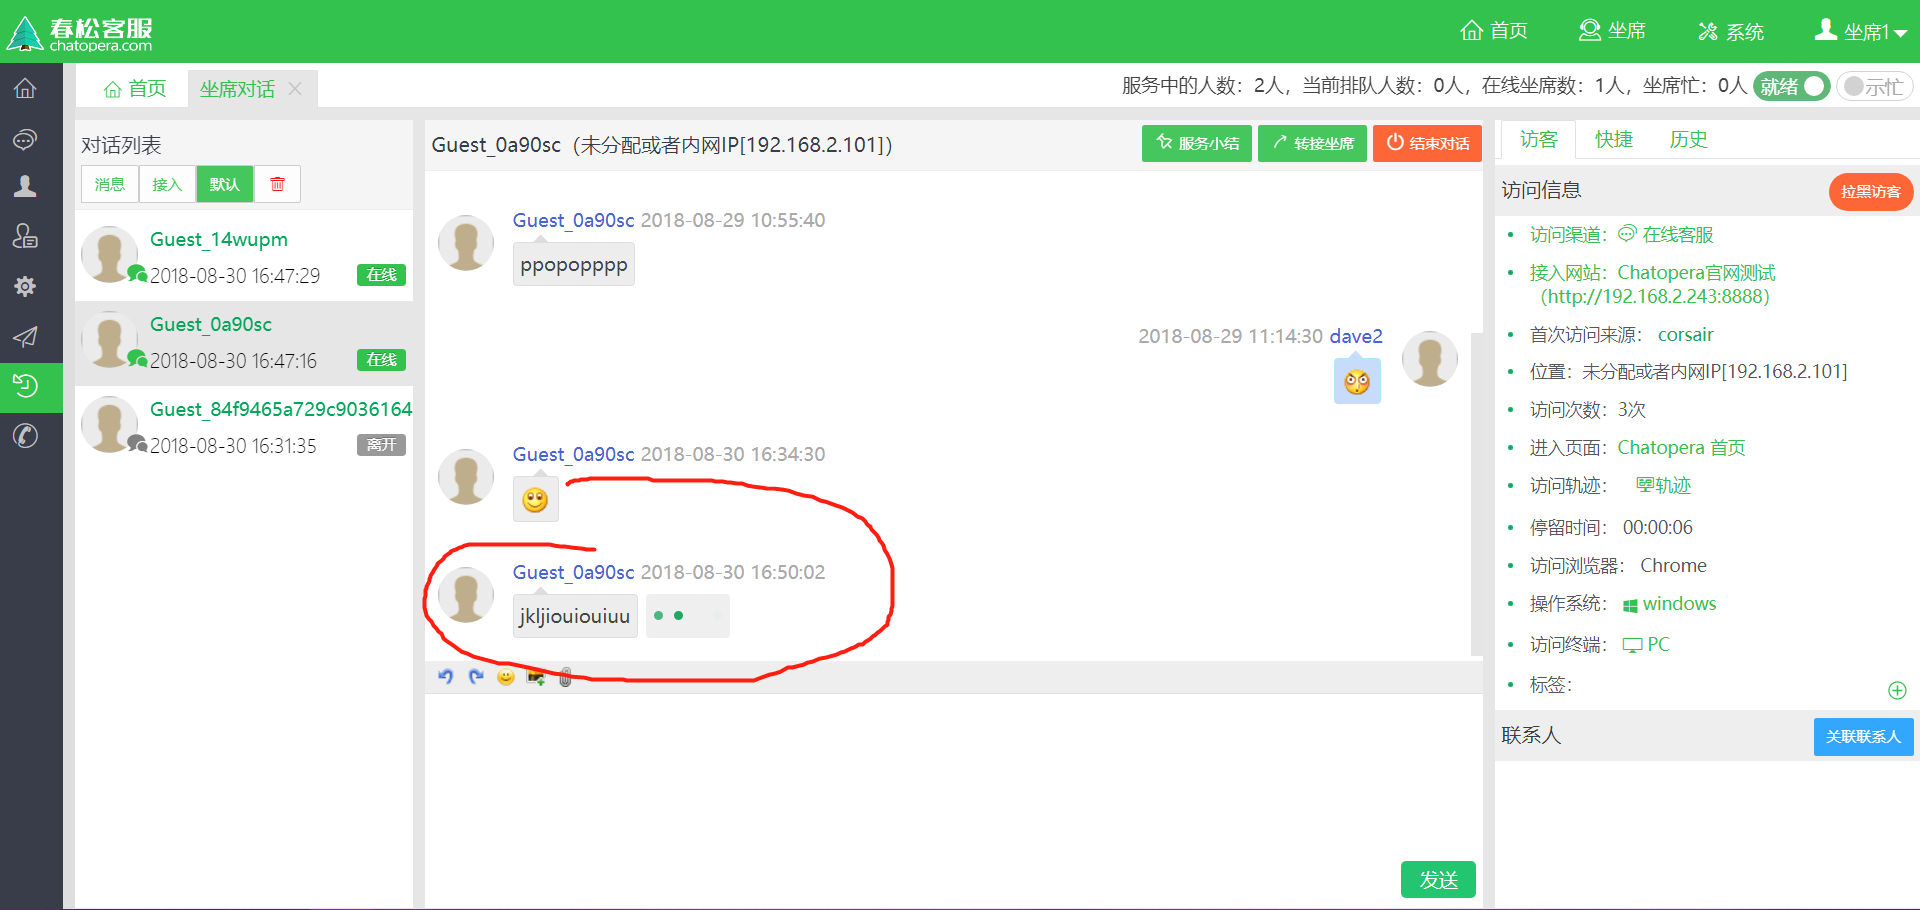Switch to the 快捷 quick replies tab

pyautogui.click(x=1613, y=139)
